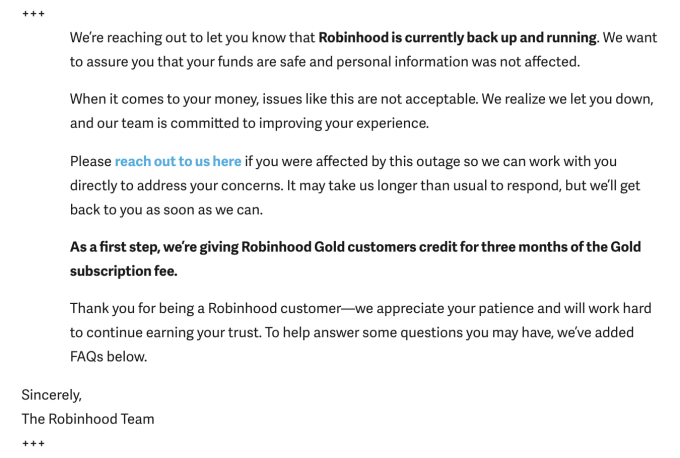Click bold "Robinhood is currently back up and running"
Screen dimensions: 680x458
tap(457, 38)
